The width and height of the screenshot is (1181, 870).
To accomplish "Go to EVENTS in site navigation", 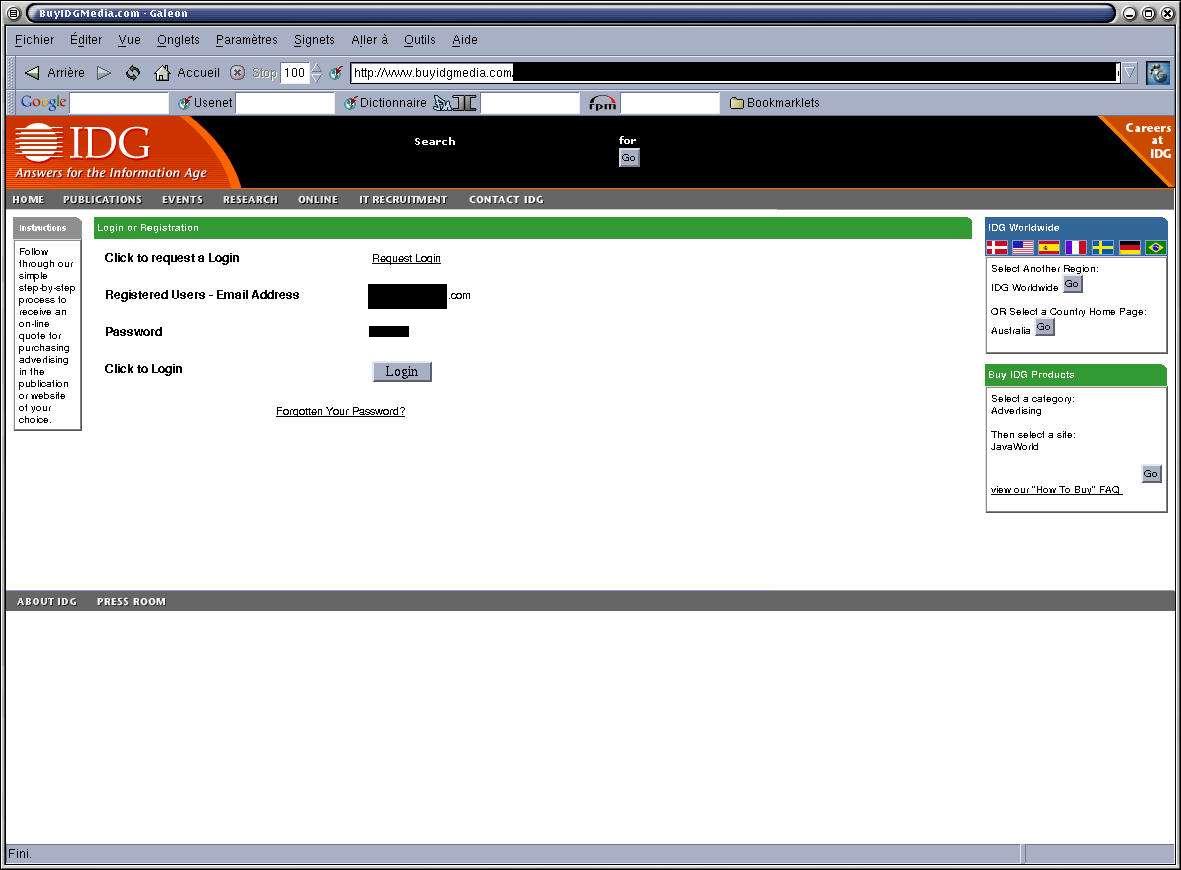I will pos(182,200).
